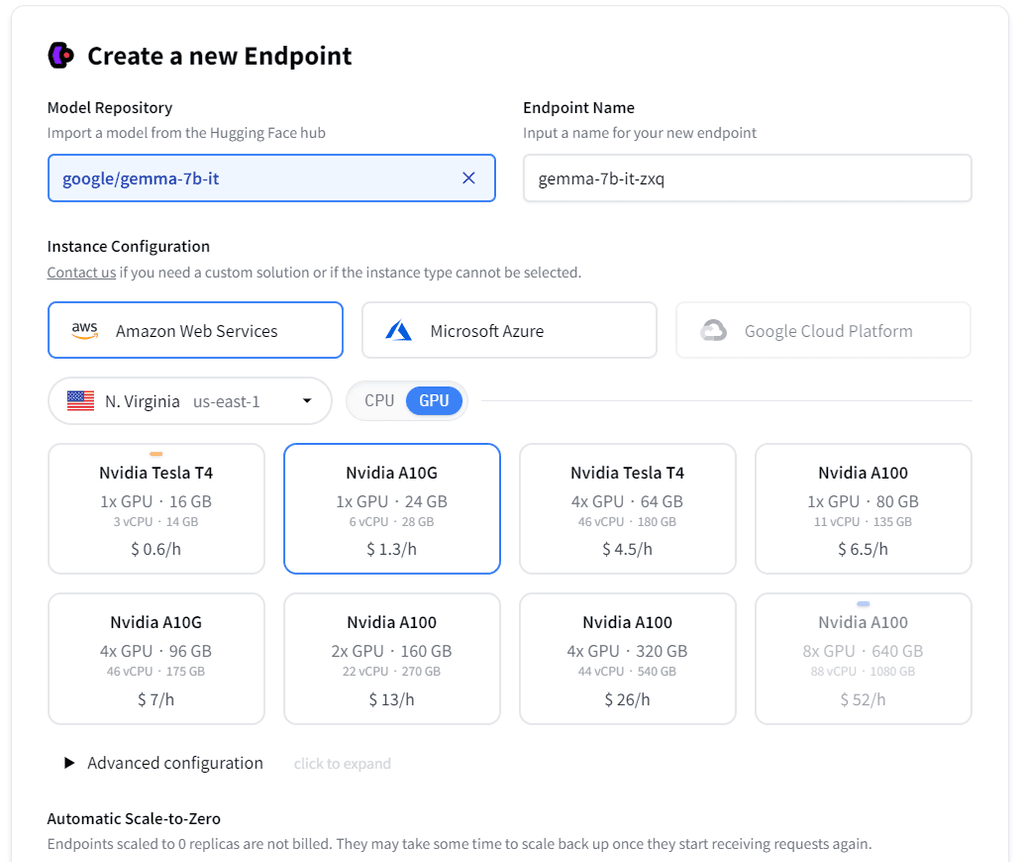The width and height of the screenshot is (1024, 862).
Task: Choose Microsoft Azure as the provider
Action: [509, 329]
